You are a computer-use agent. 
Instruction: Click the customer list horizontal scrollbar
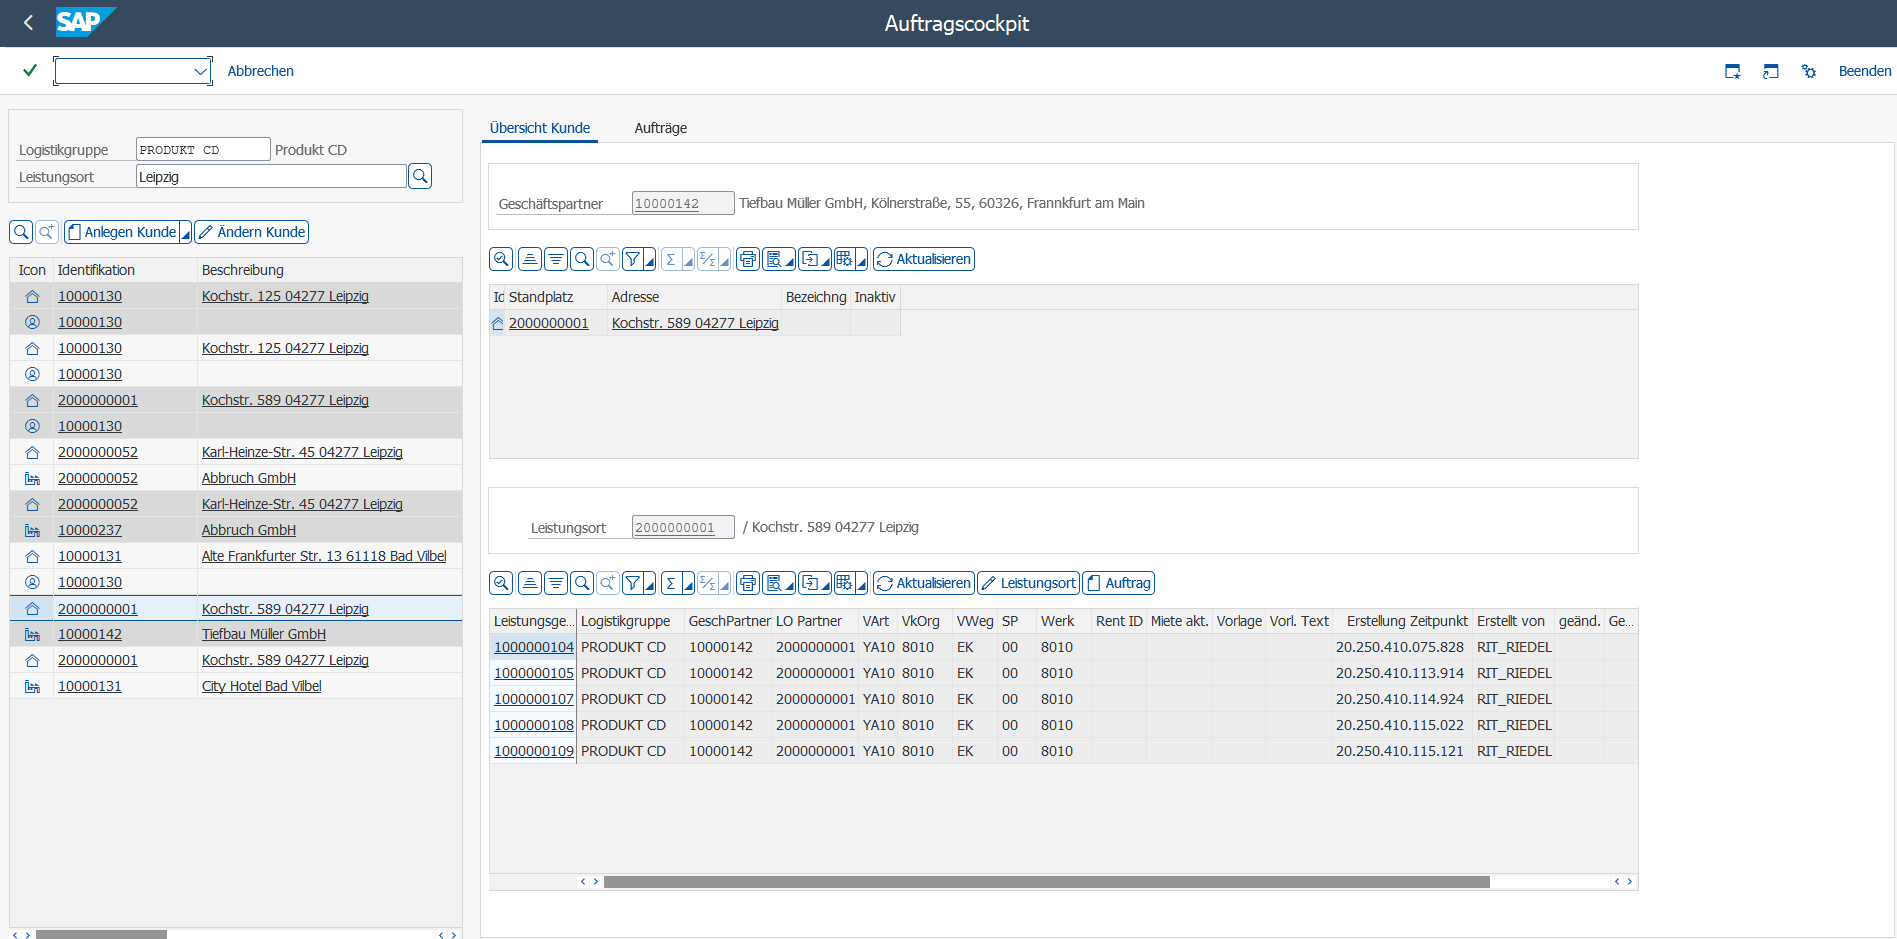pyautogui.click(x=101, y=935)
